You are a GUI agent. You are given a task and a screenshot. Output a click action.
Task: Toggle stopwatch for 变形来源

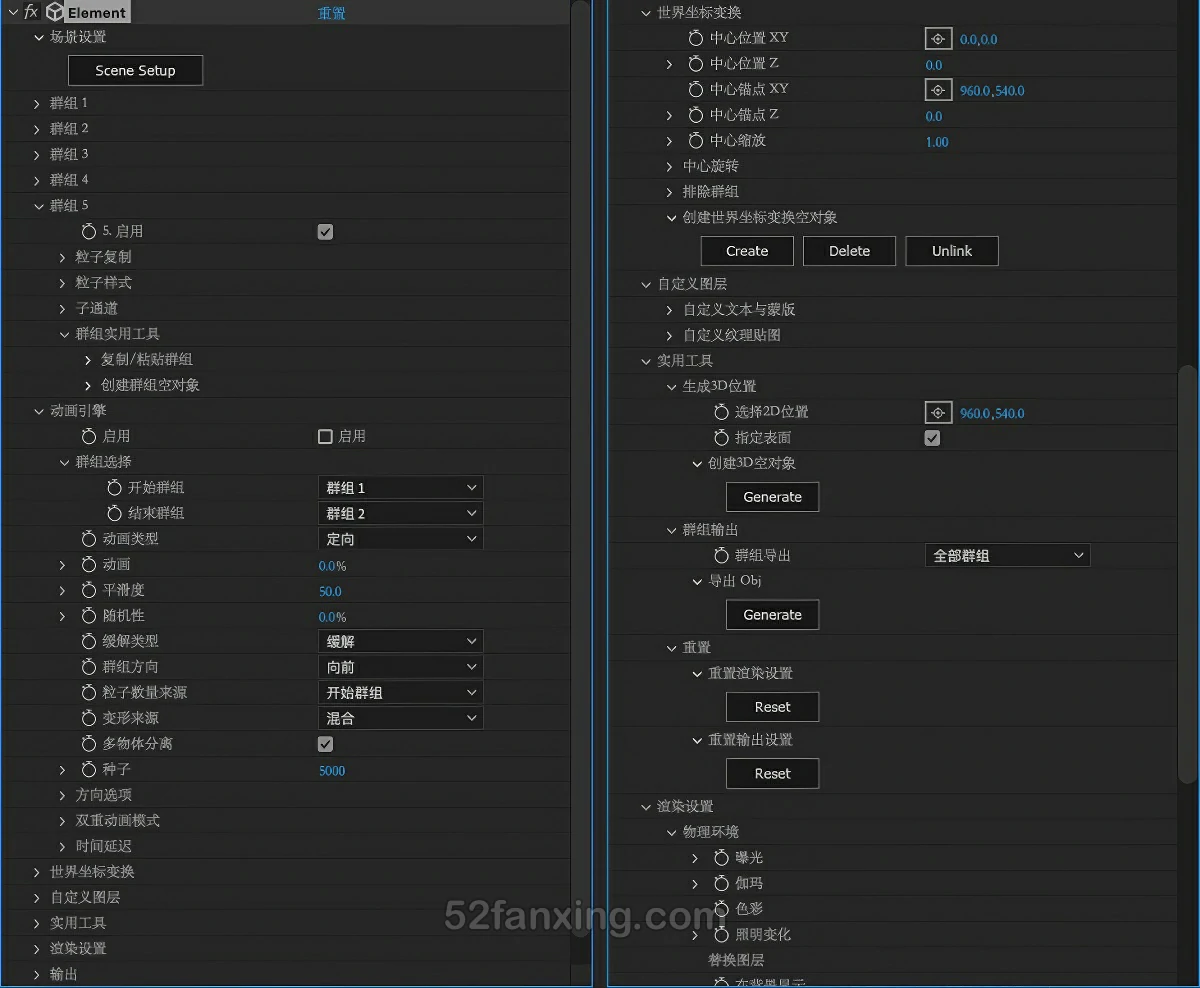(89, 718)
